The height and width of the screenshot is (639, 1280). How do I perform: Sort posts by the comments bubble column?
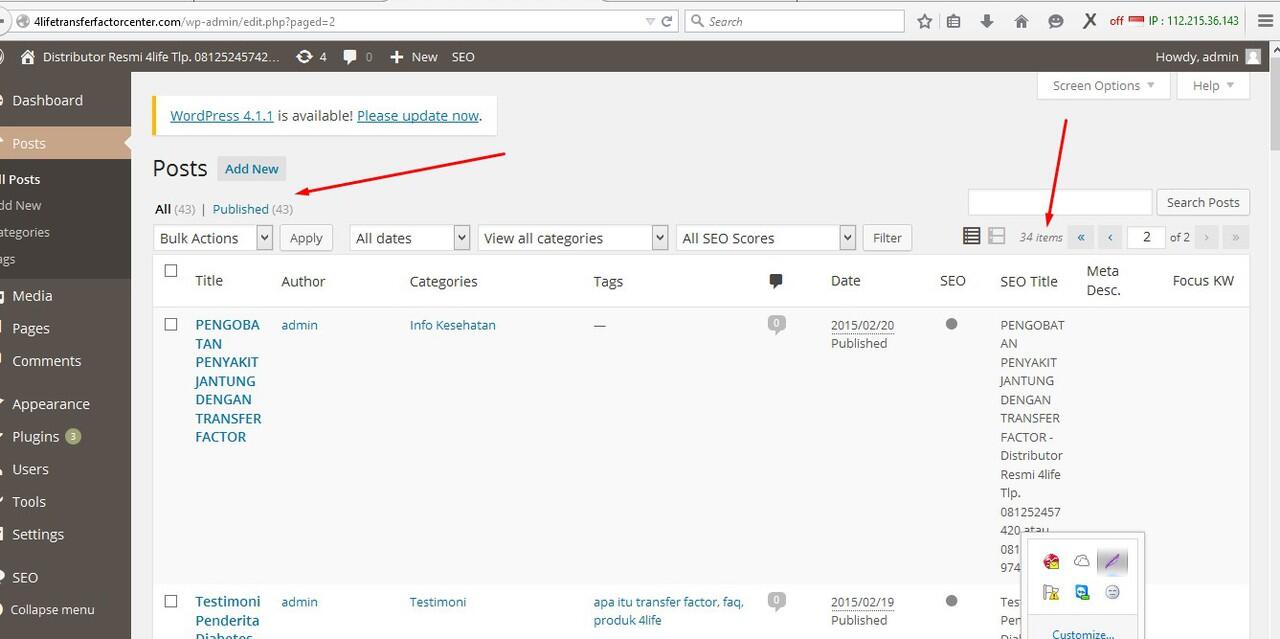click(775, 281)
